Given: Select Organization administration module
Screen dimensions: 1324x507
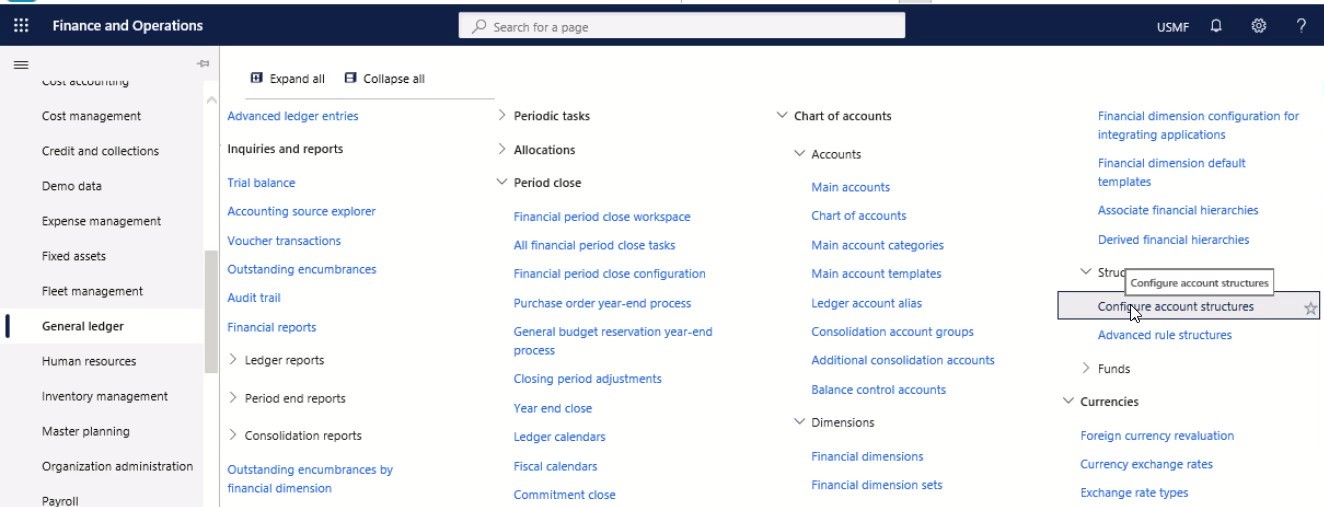Looking at the screenshot, I should (x=117, y=466).
